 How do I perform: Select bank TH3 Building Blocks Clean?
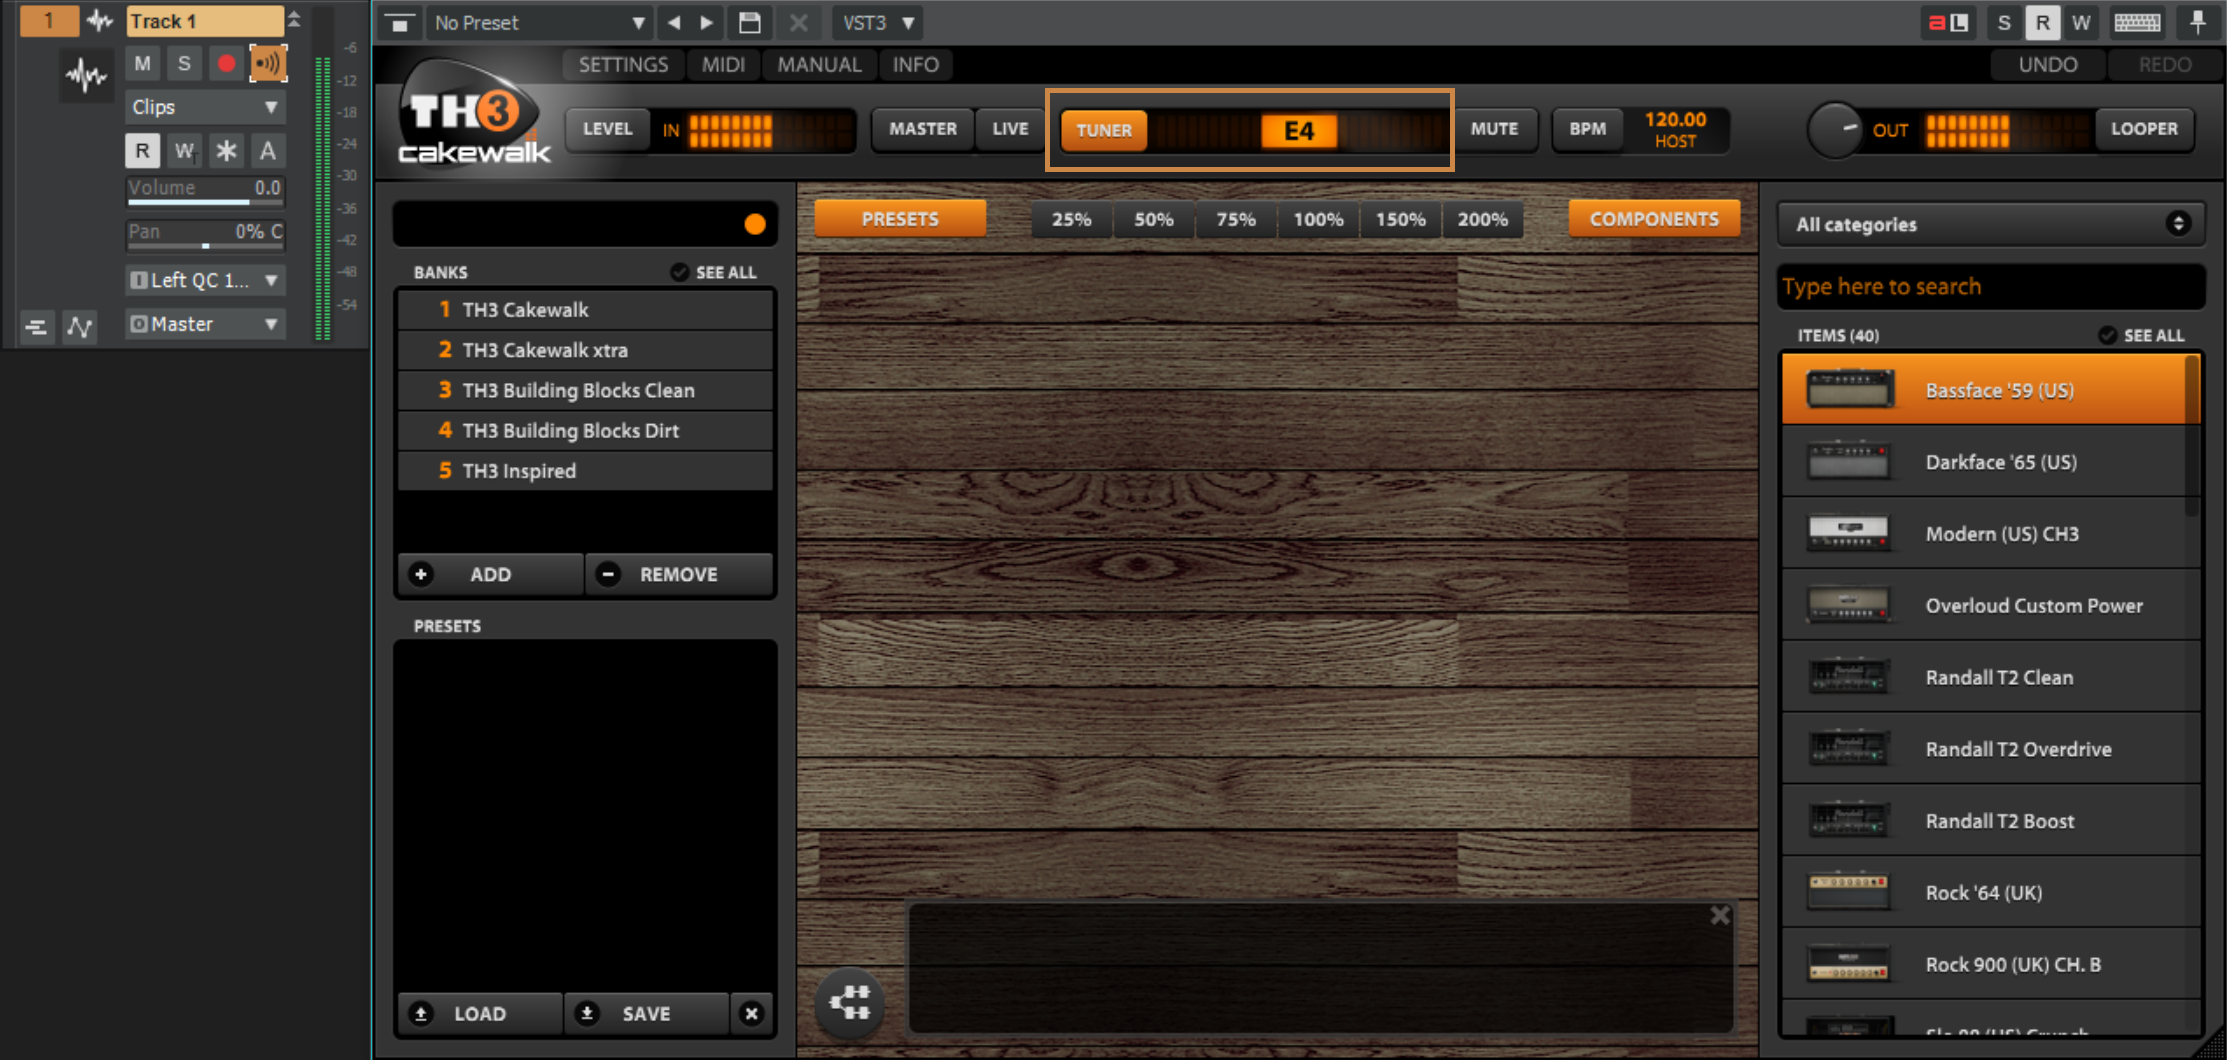[x=585, y=390]
